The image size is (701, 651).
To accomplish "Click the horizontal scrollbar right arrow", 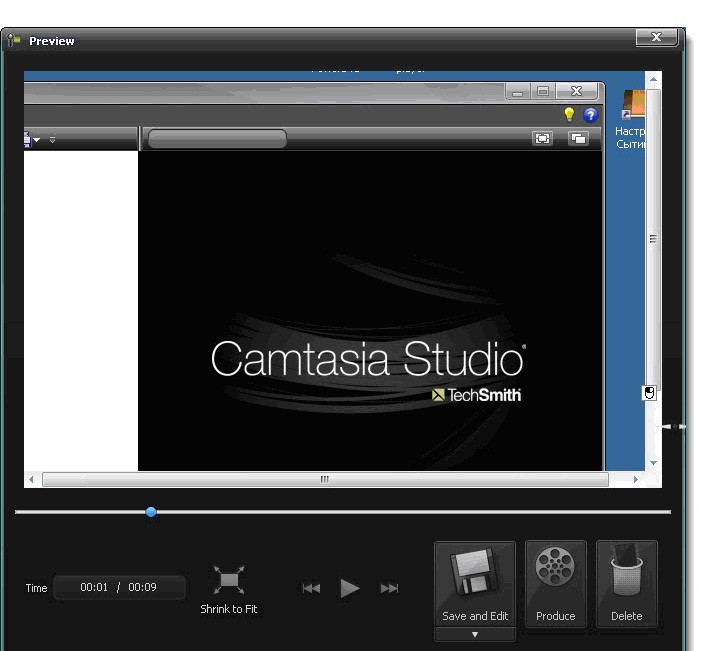I will pos(636,479).
